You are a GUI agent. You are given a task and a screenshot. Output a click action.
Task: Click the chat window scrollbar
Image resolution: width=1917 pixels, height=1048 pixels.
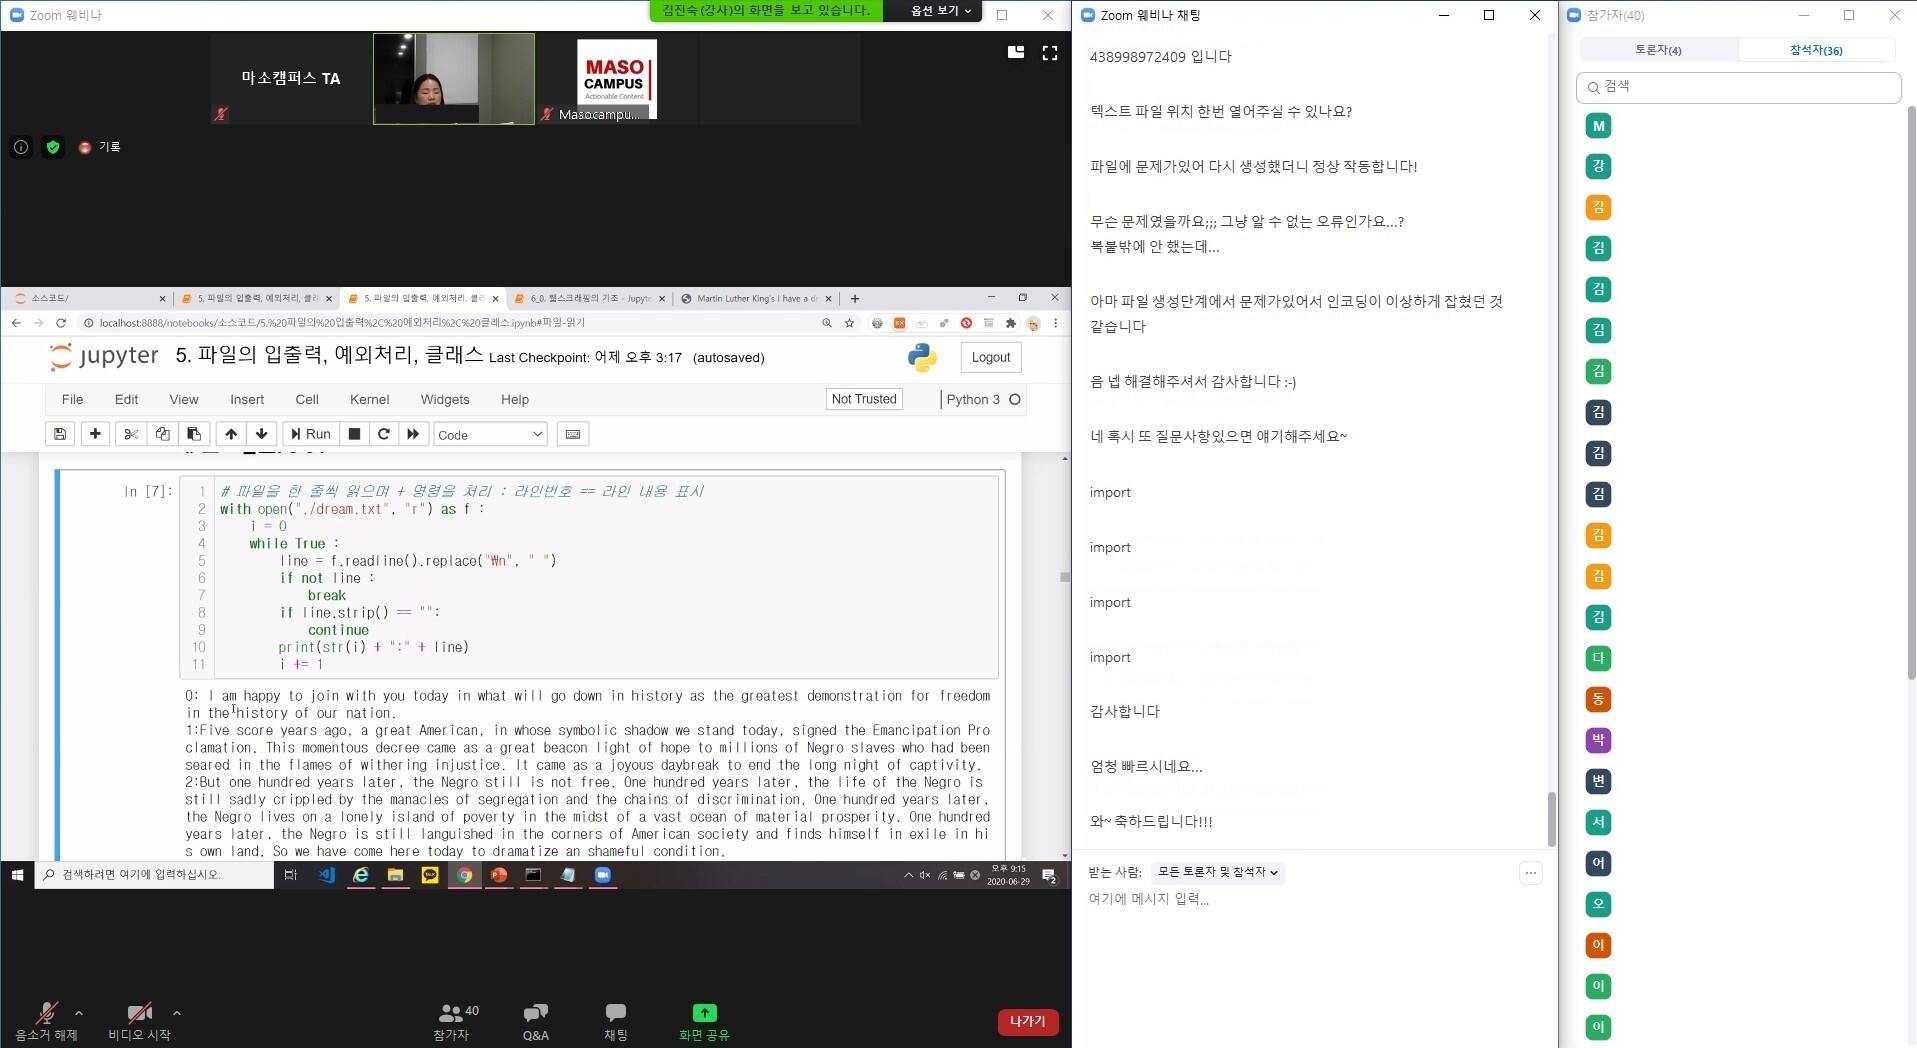click(x=1551, y=818)
